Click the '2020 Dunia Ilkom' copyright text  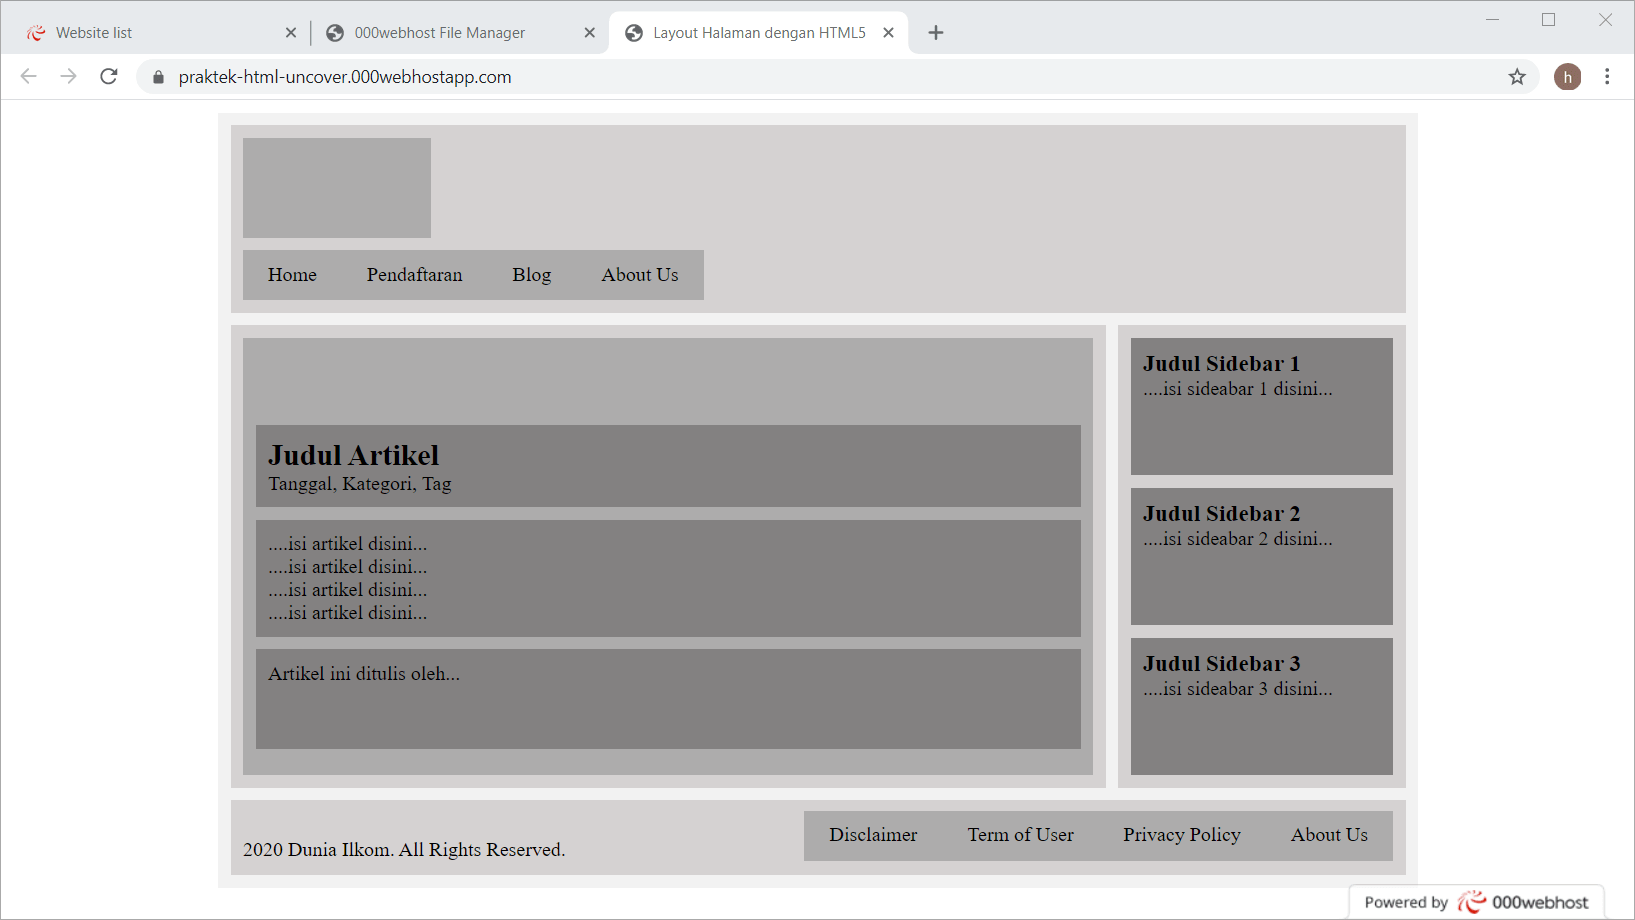tap(404, 850)
